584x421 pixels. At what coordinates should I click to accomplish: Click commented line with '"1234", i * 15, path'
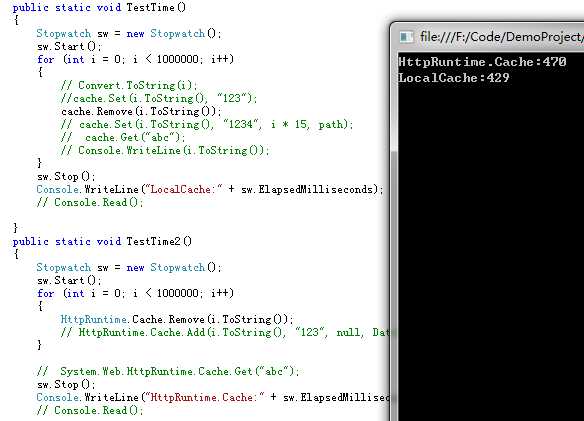(207, 124)
